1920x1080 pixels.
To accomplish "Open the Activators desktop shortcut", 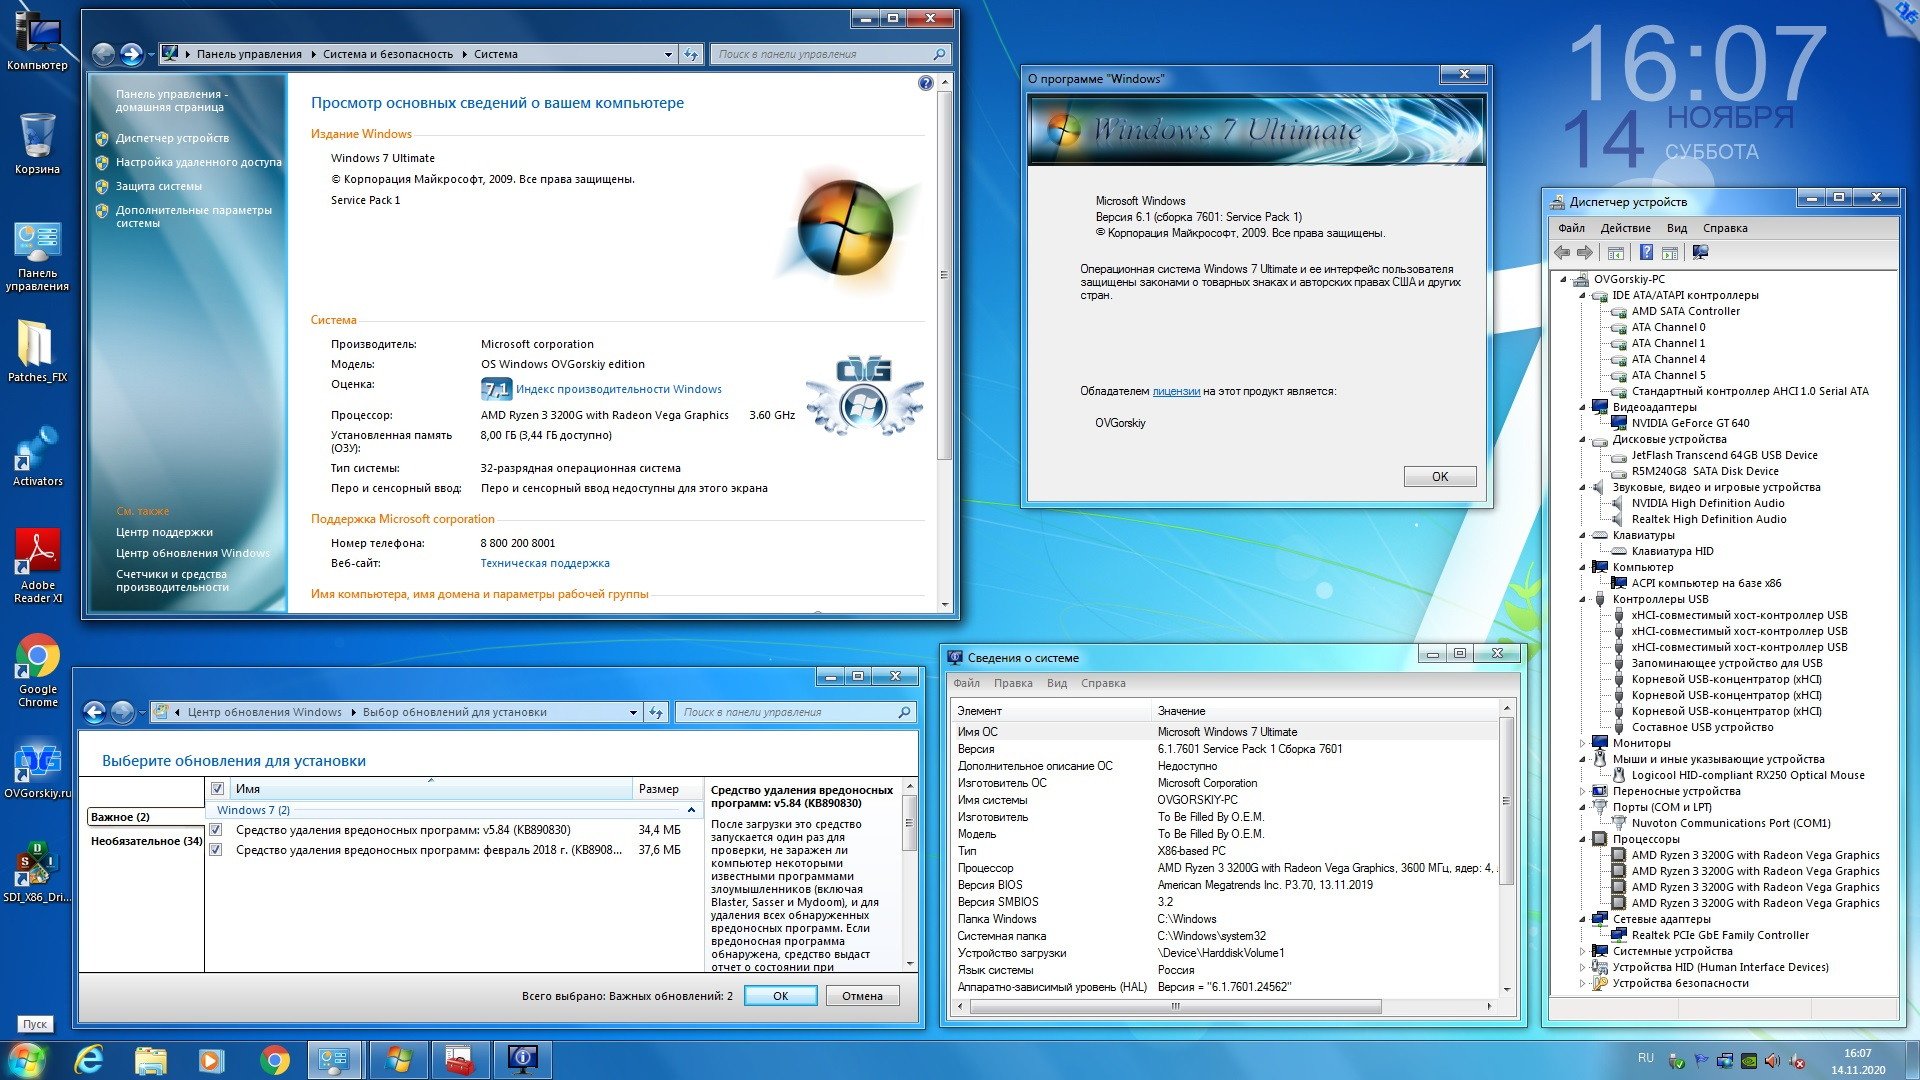I will tap(37, 457).
